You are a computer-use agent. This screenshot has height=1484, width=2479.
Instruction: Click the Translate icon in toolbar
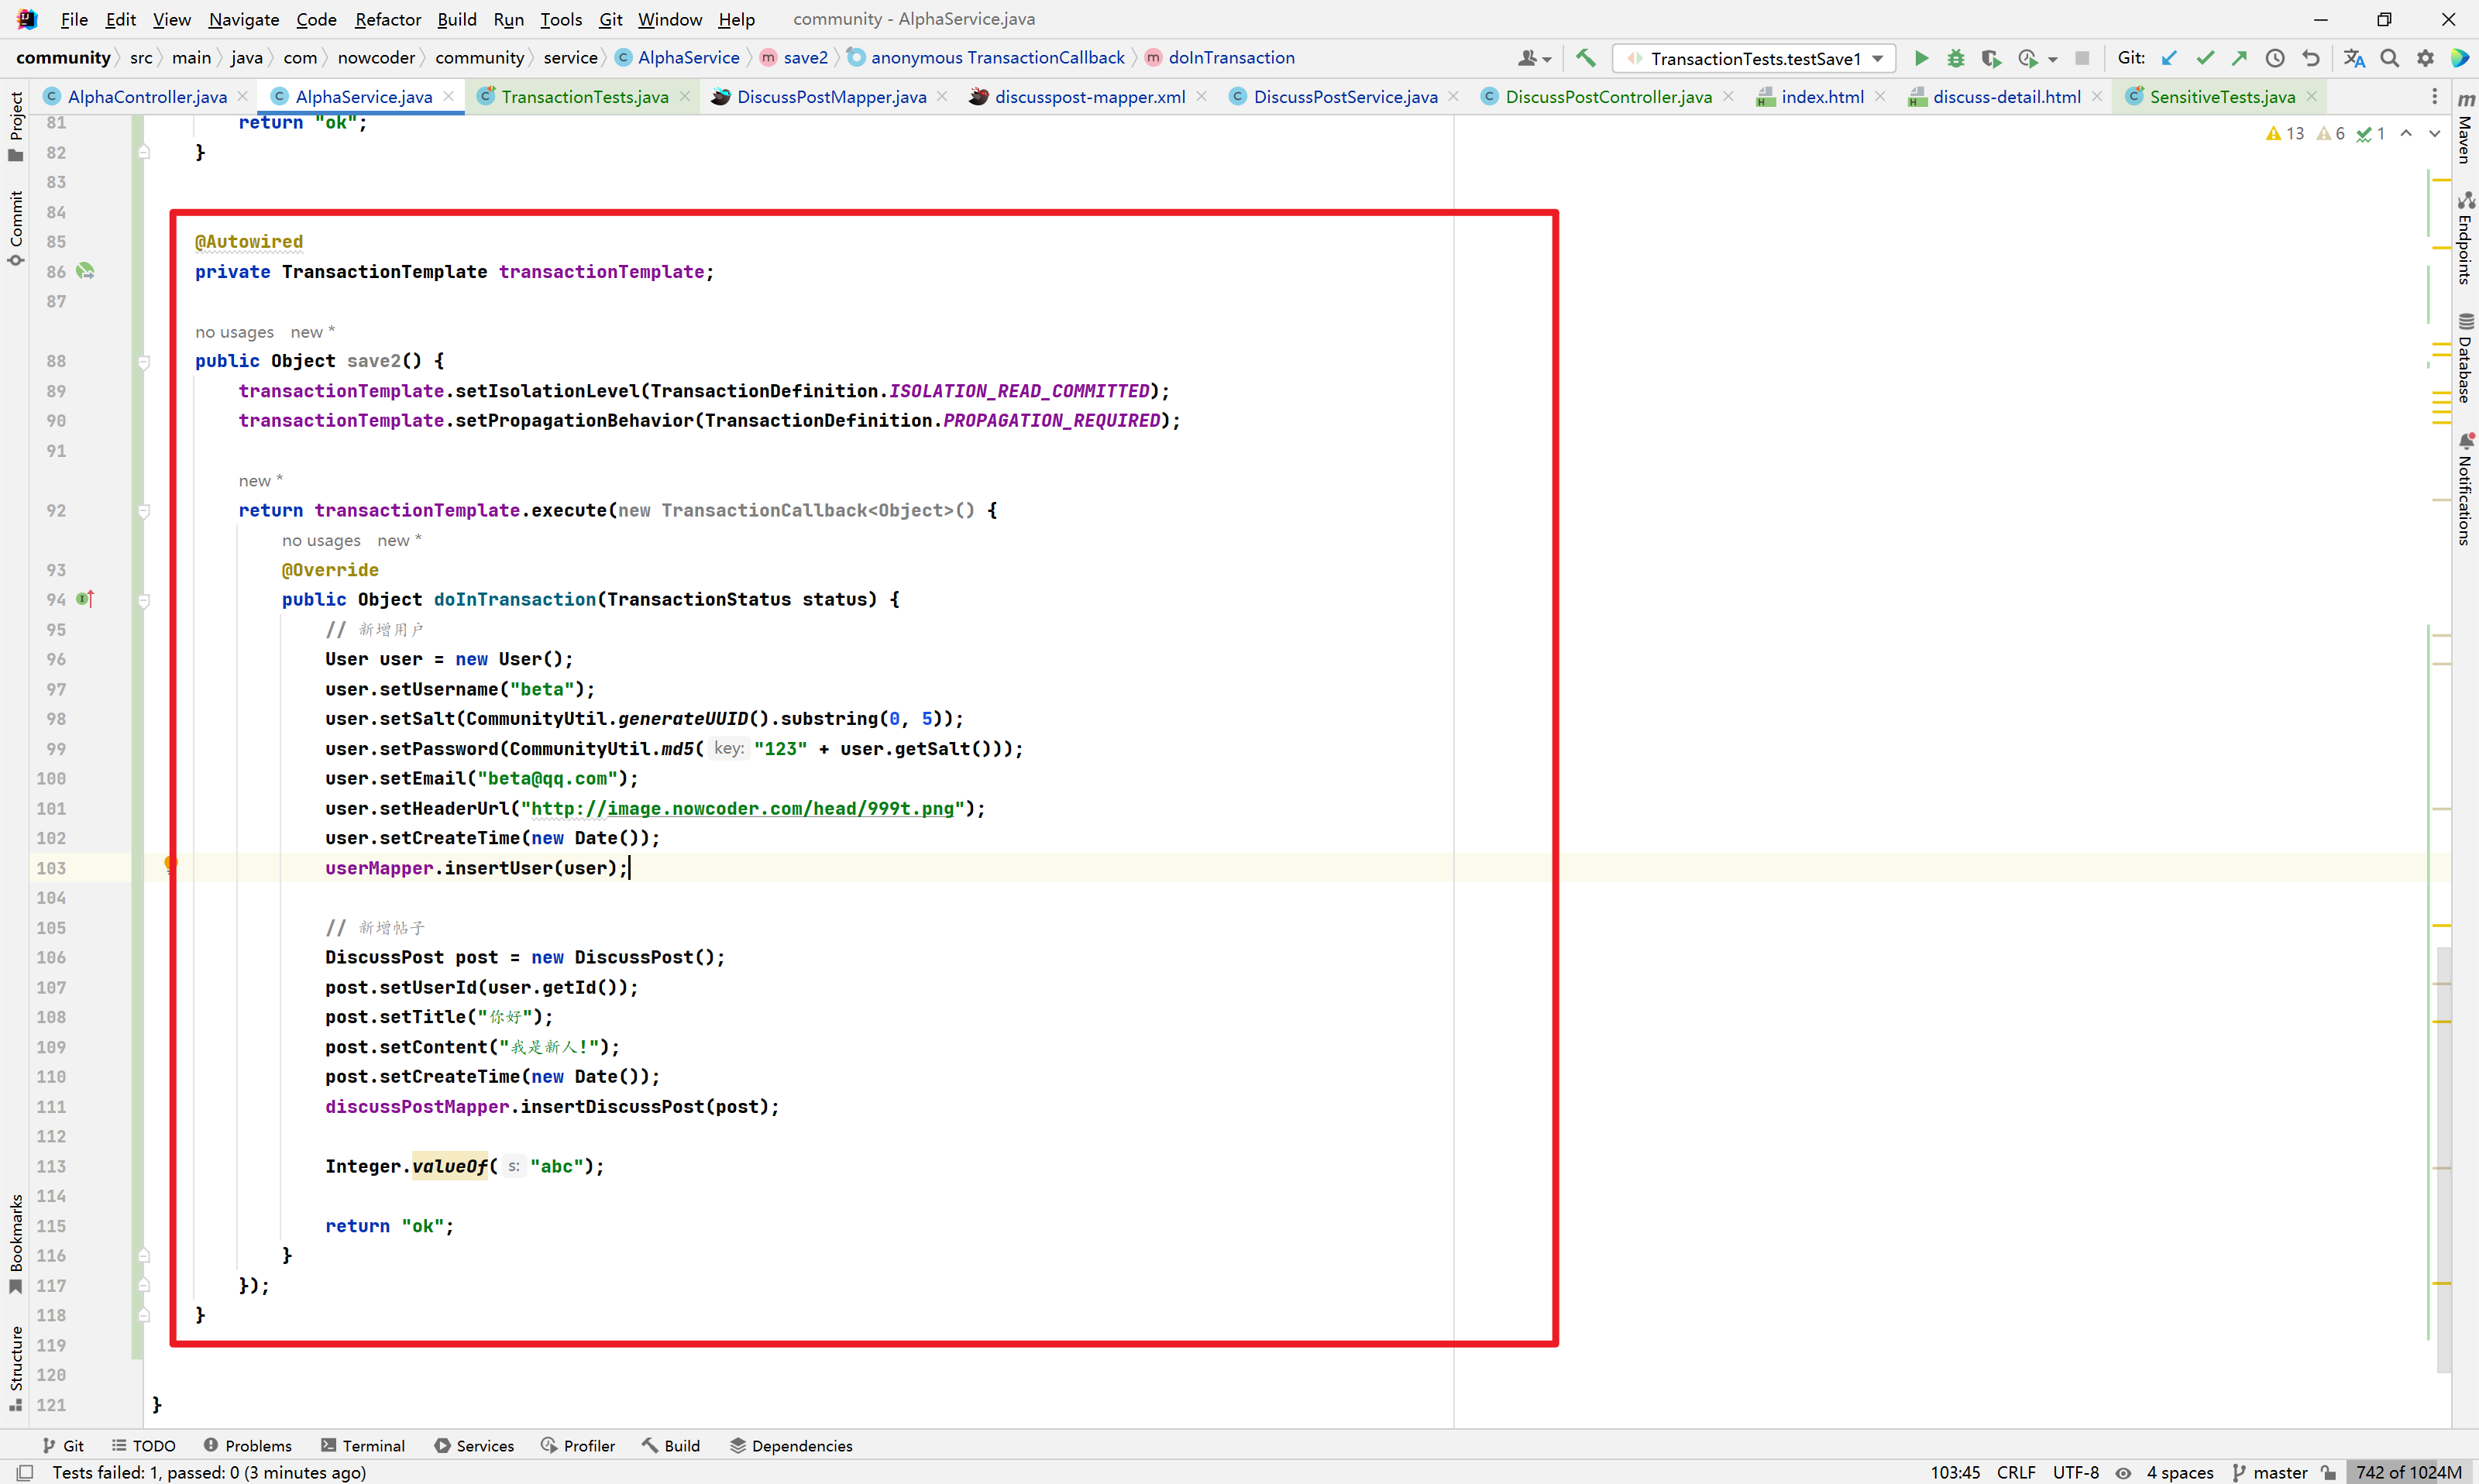pos(2354,58)
